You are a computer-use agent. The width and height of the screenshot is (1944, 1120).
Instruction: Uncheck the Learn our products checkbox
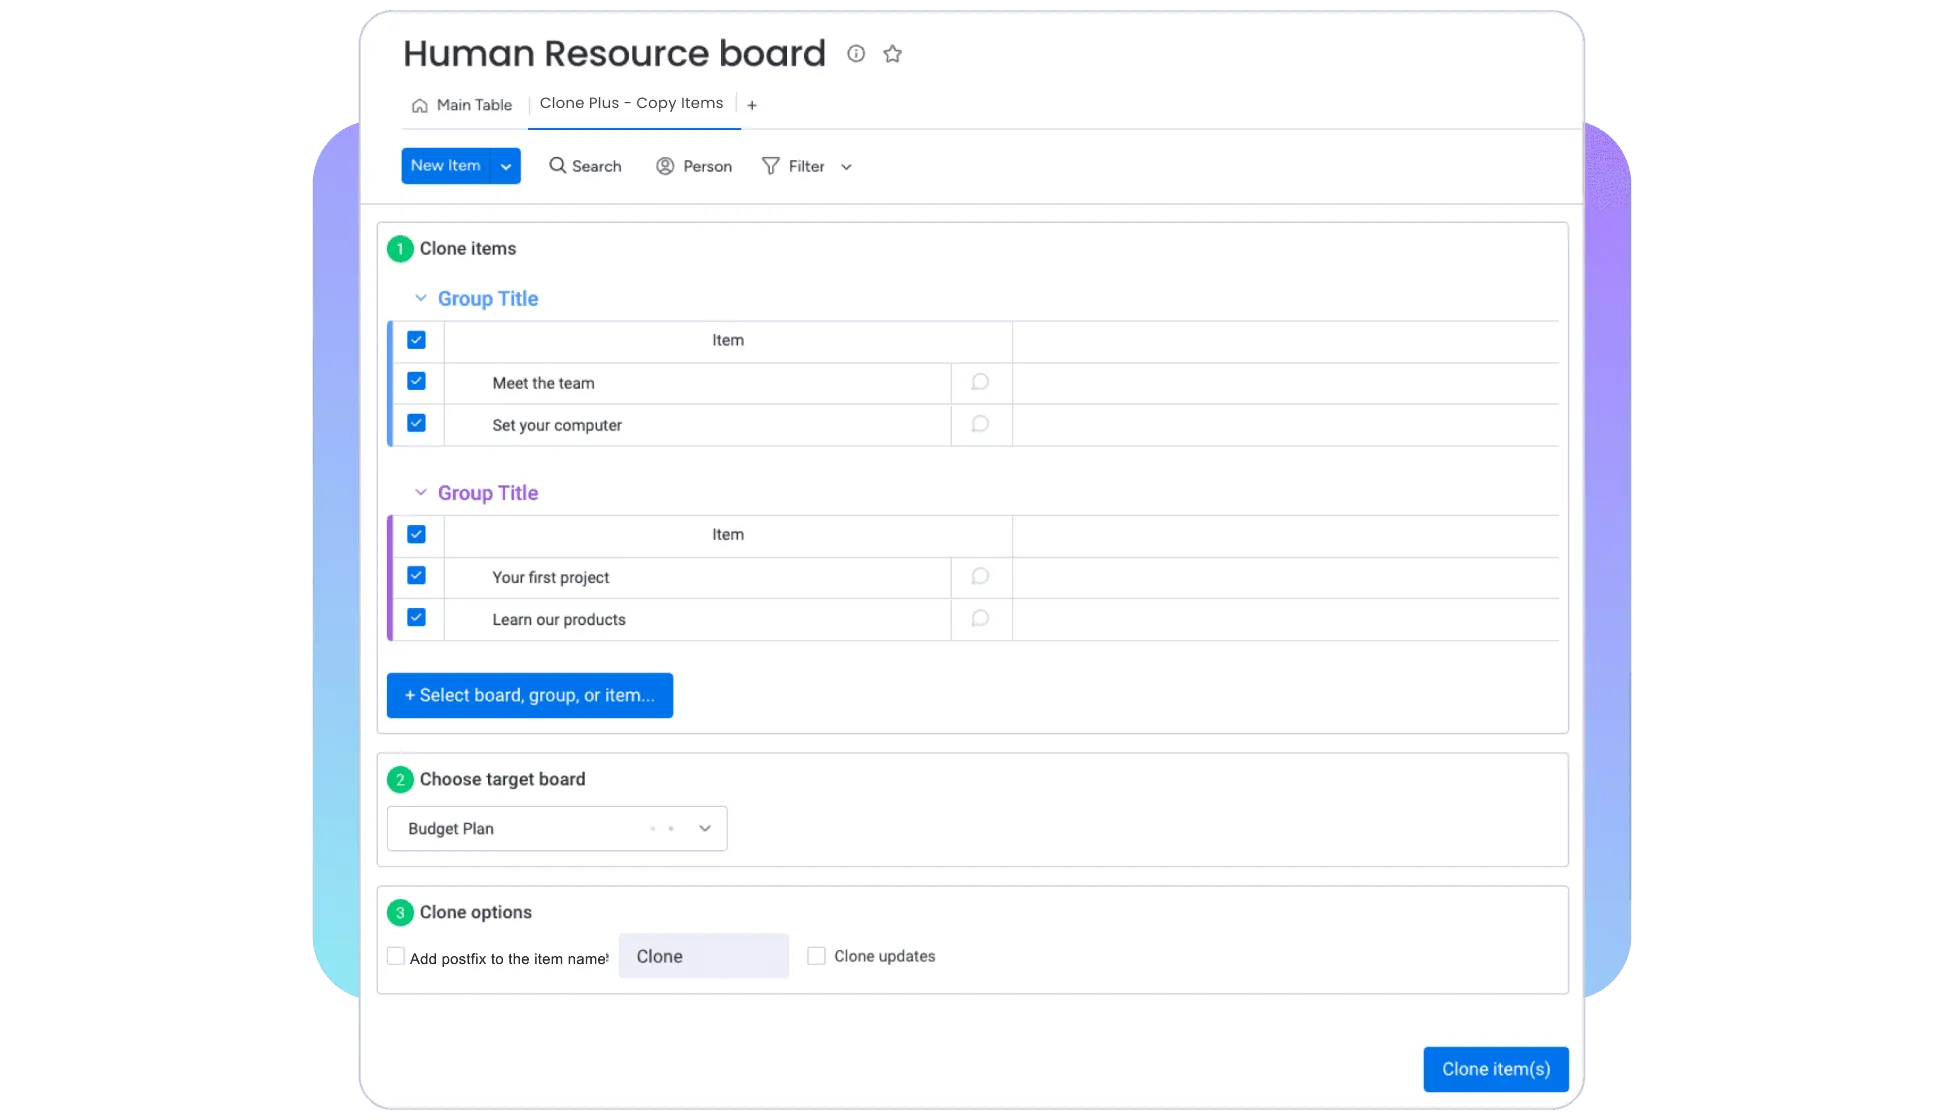417,617
